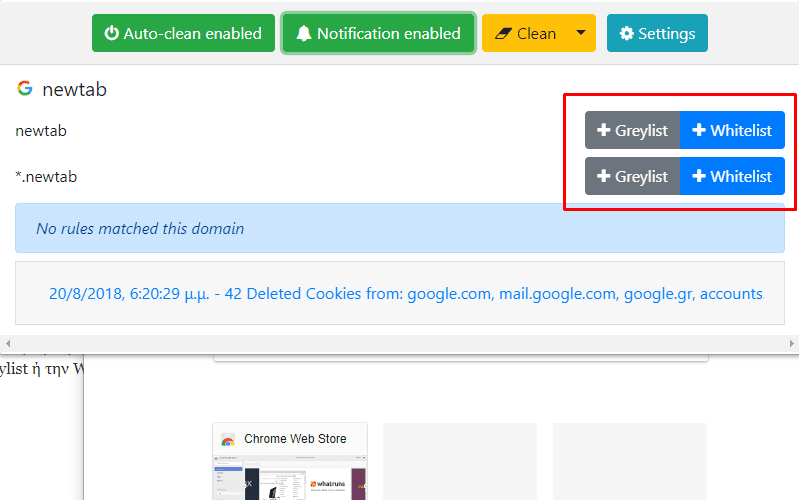Viewport: 799px width, 500px height.
Task: Add newtab to Greylist
Action: point(632,130)
